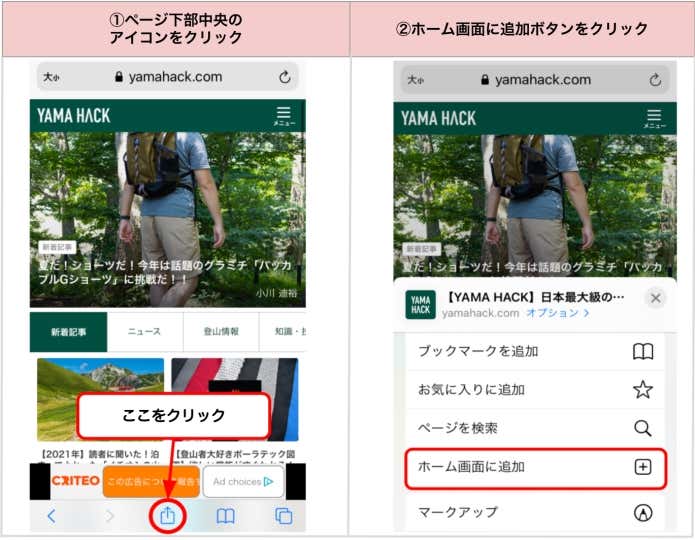Reload page in left phone address bar
Screen dimensions: 695x540
click(284, 77)
